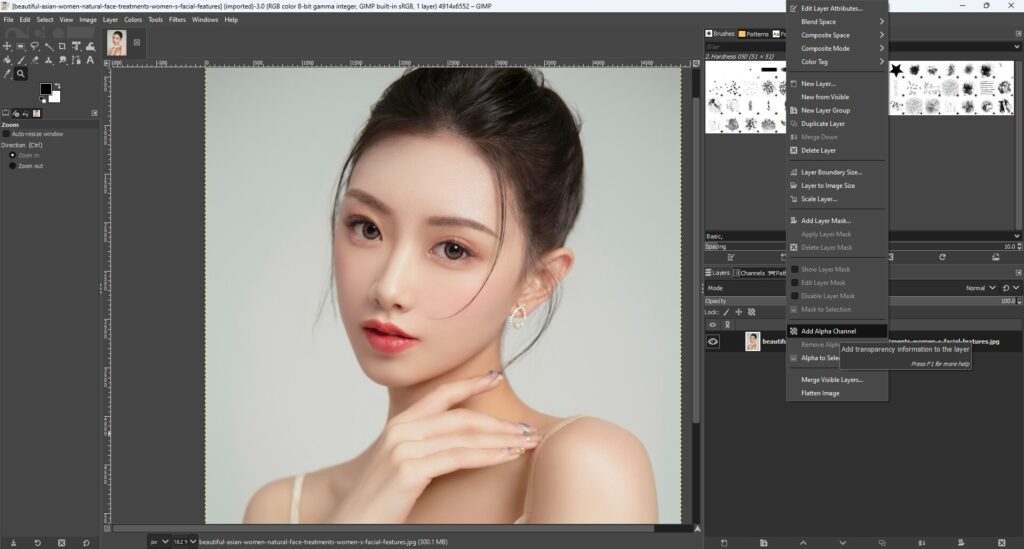
Task: Select the Smudge tool
Action: (63, 59)
